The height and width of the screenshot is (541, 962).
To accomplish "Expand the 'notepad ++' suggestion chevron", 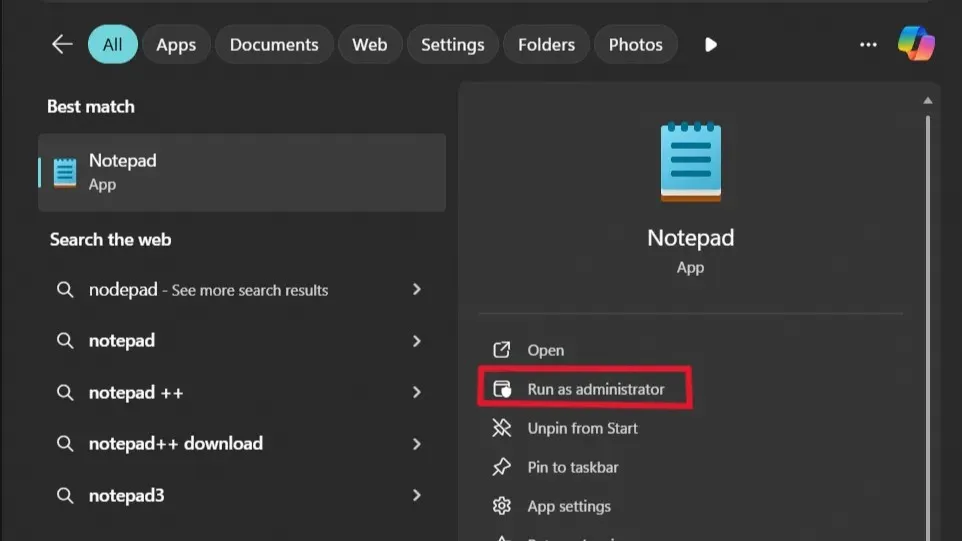I will pyautogui.click(x=417, y=392).
